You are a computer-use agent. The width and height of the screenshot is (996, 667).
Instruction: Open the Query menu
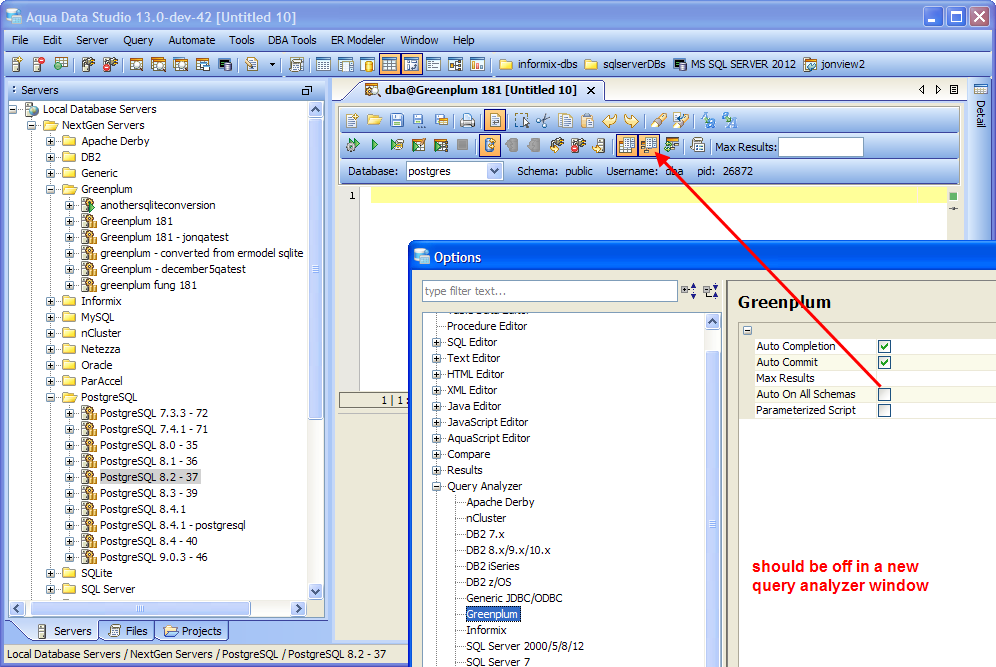click(x=138, y=40)
